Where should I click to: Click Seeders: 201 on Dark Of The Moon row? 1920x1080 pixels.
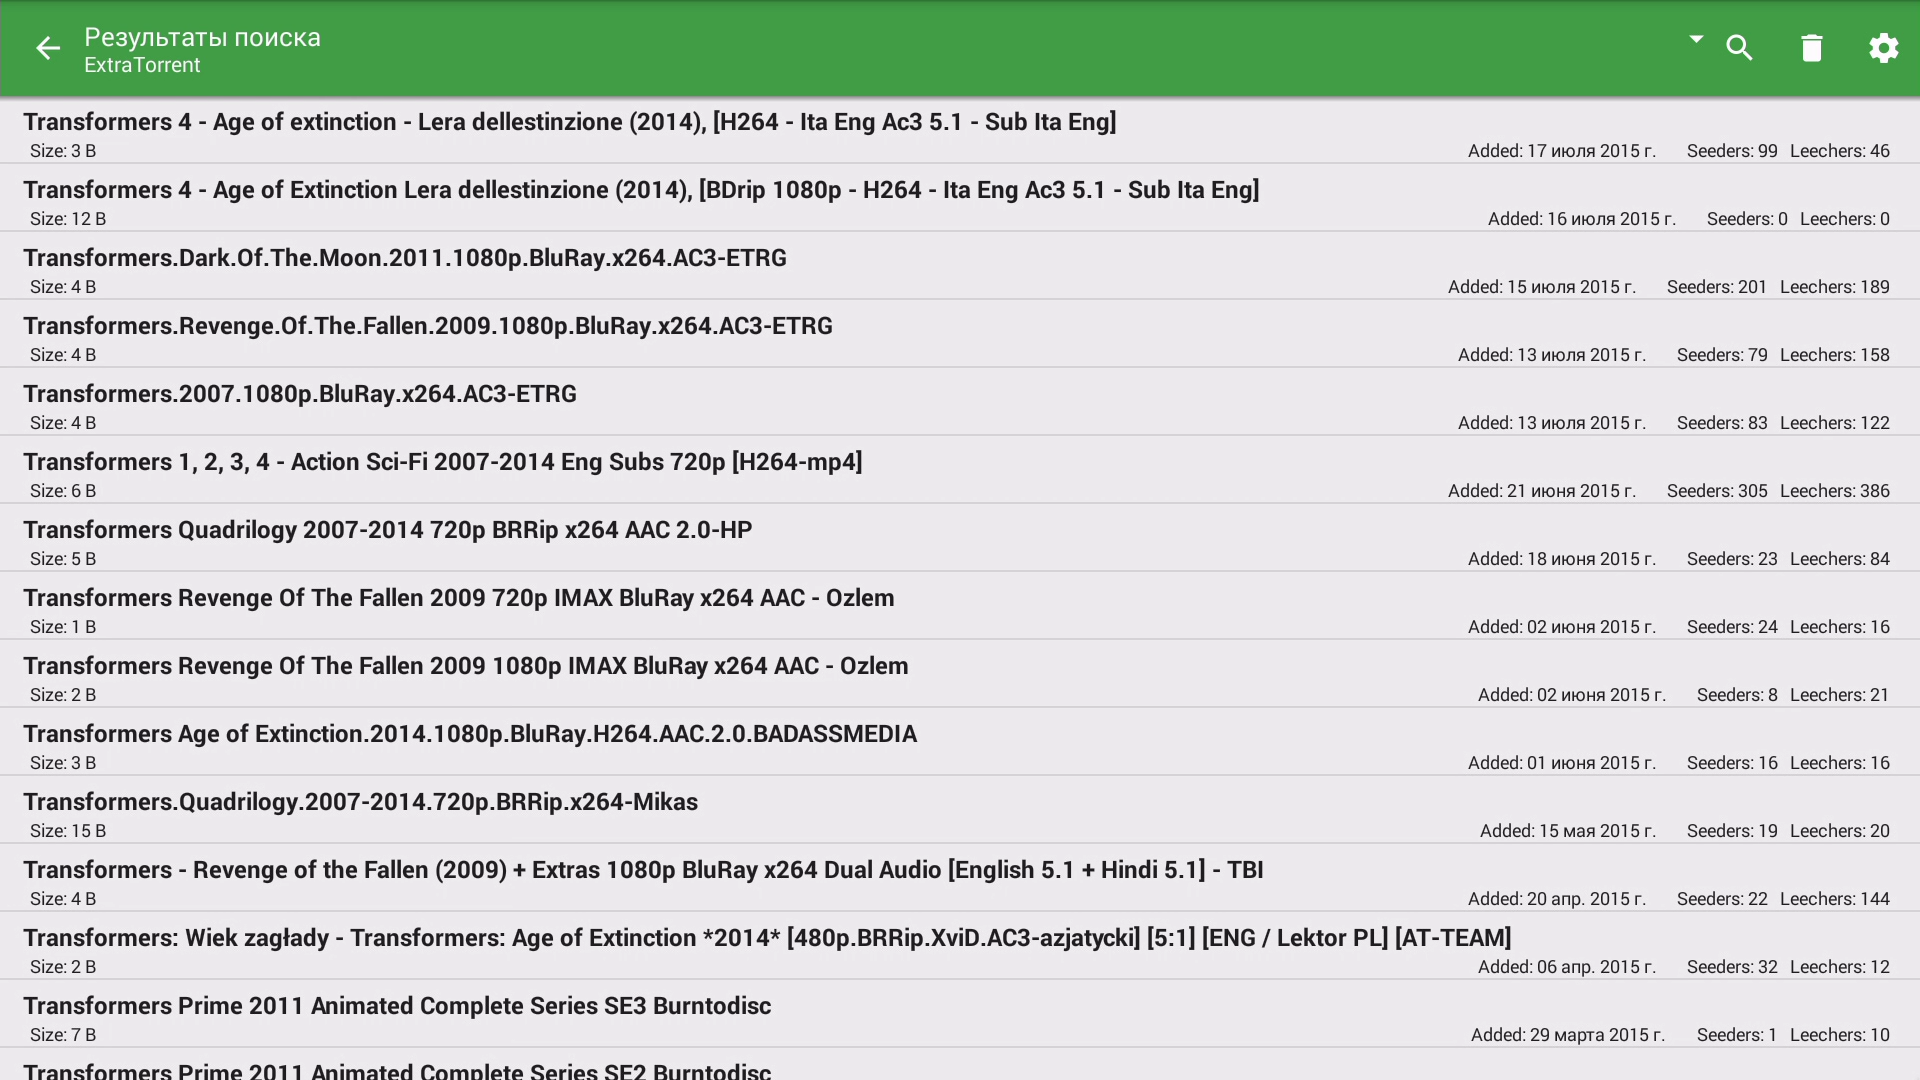(x=1717, y=287)
